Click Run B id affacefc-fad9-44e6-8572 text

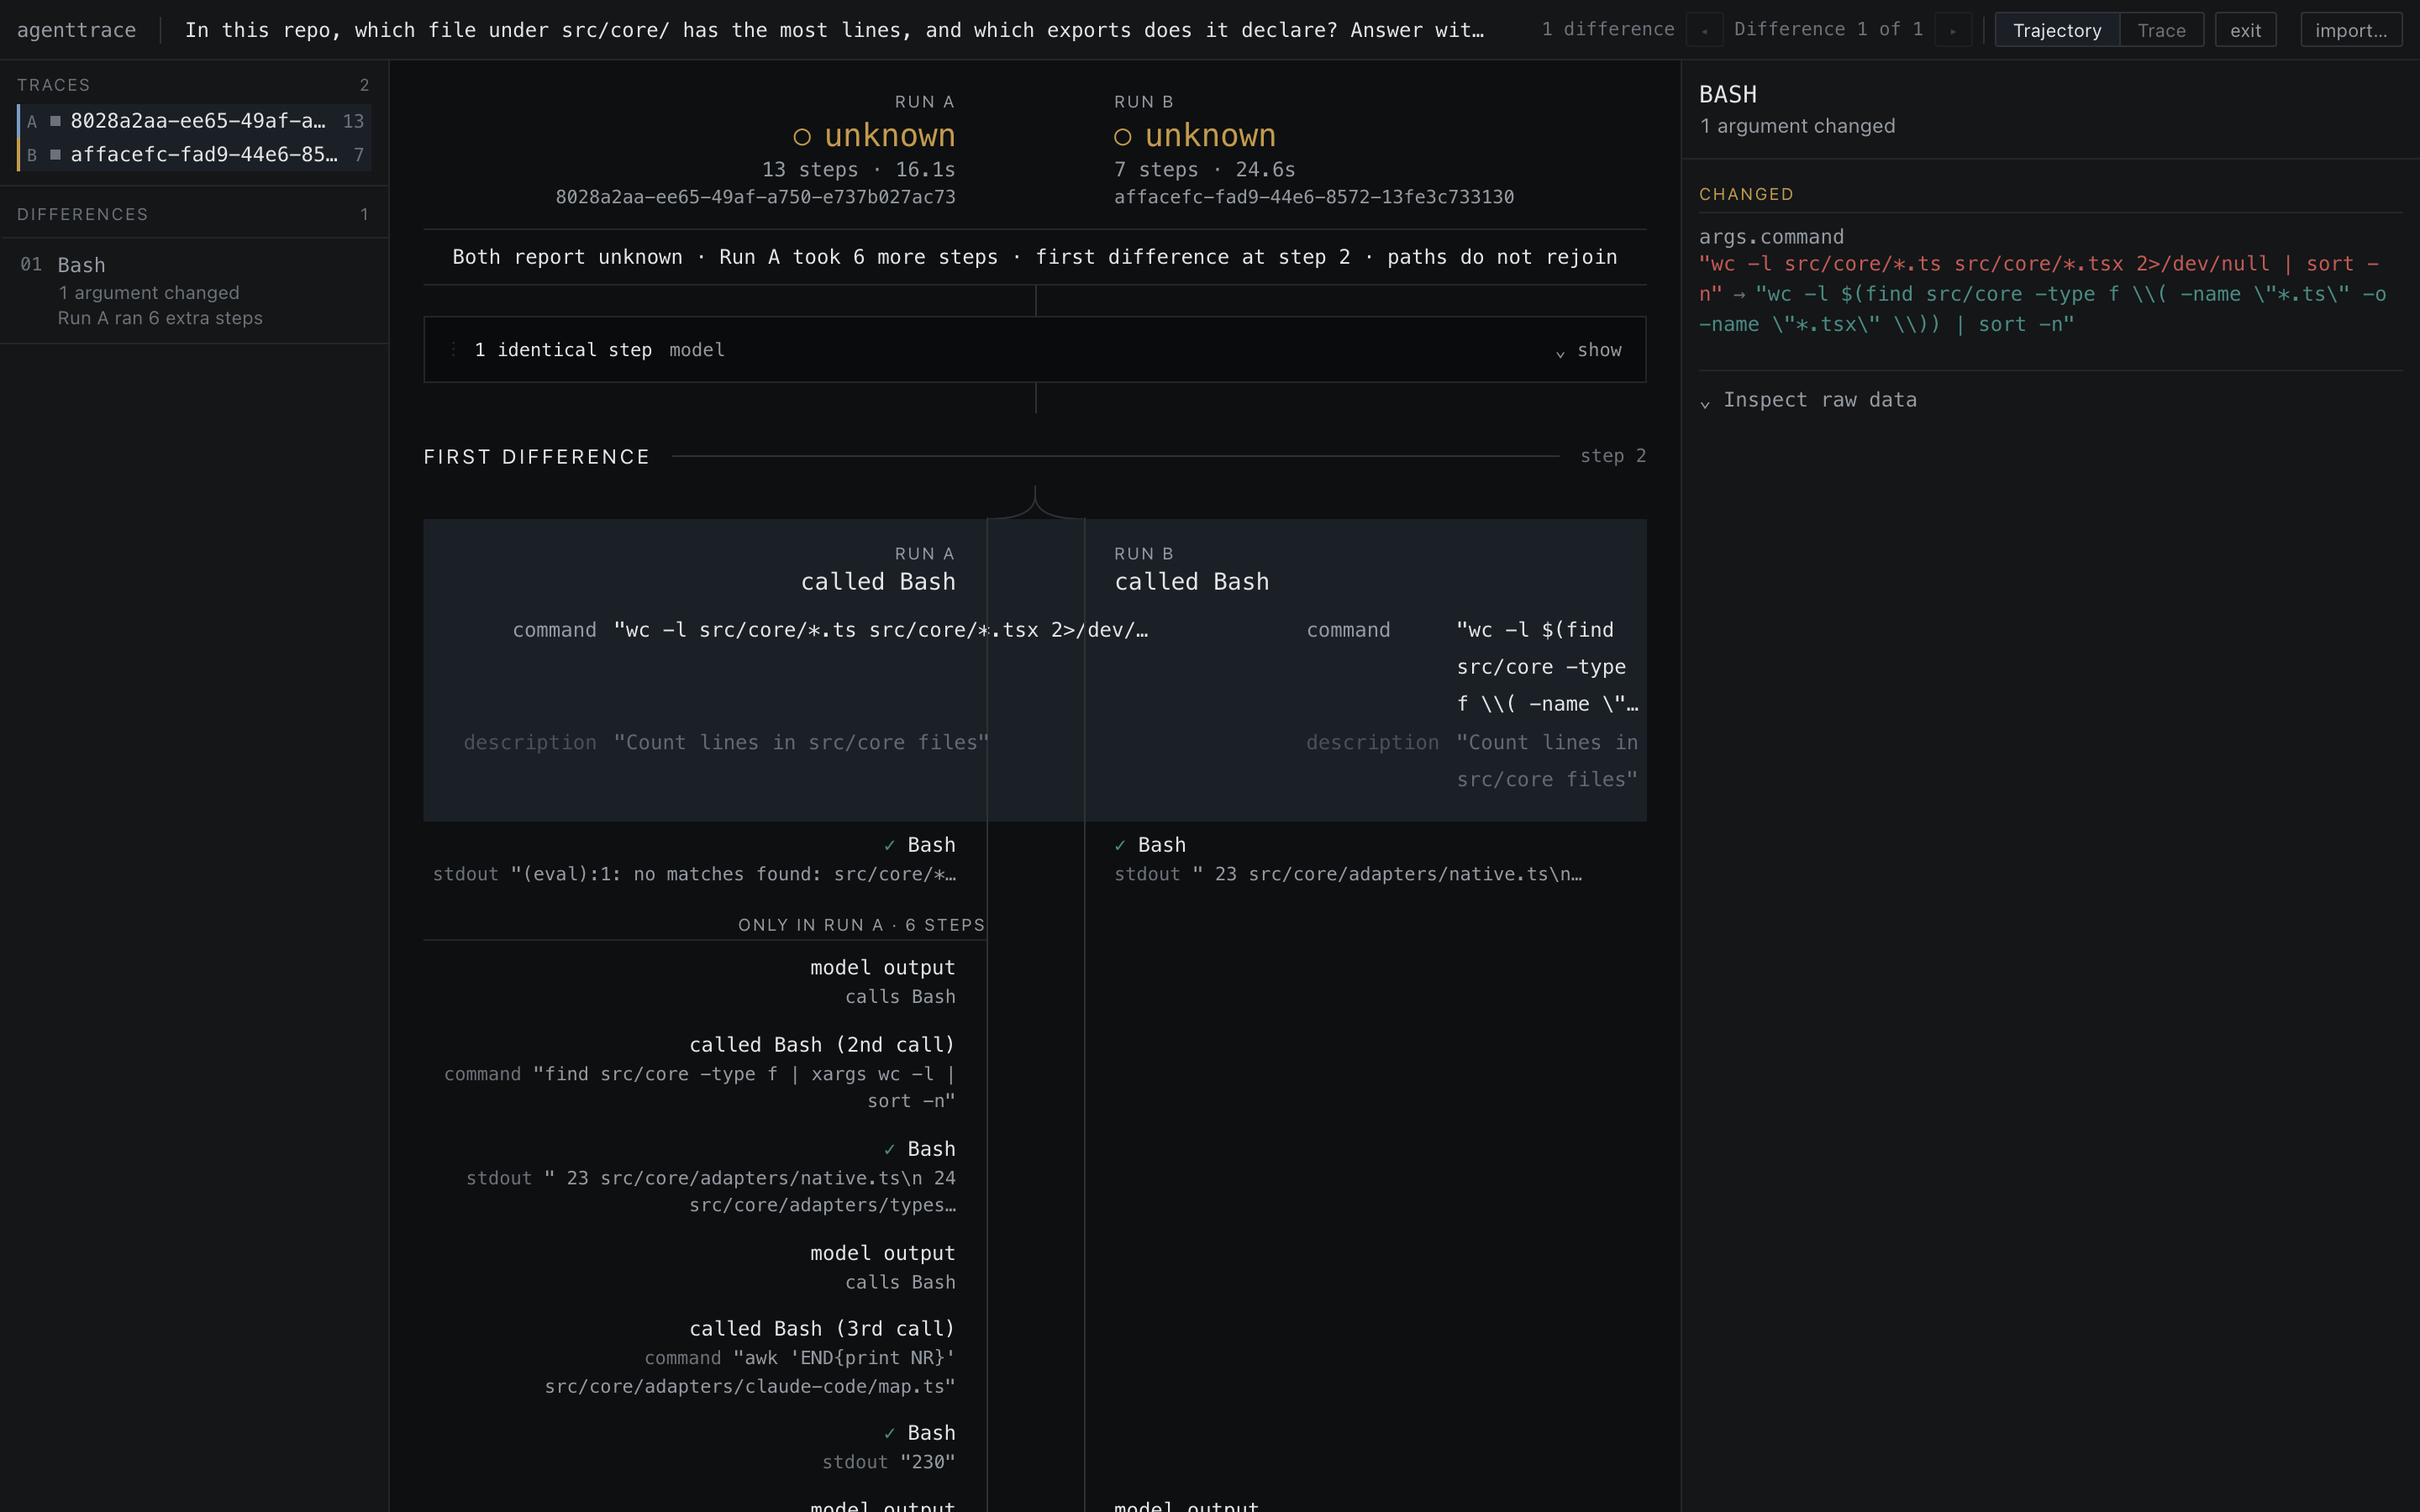pos(1314,197)
